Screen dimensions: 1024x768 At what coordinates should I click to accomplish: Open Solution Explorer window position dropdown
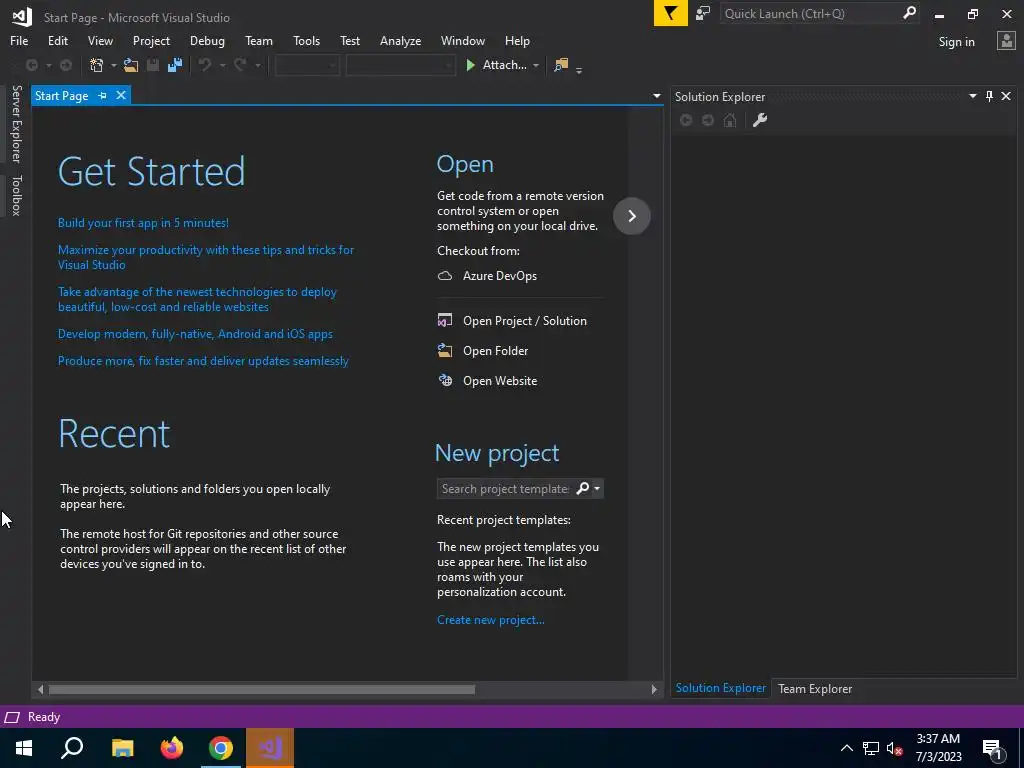click(x=972, y=96)
